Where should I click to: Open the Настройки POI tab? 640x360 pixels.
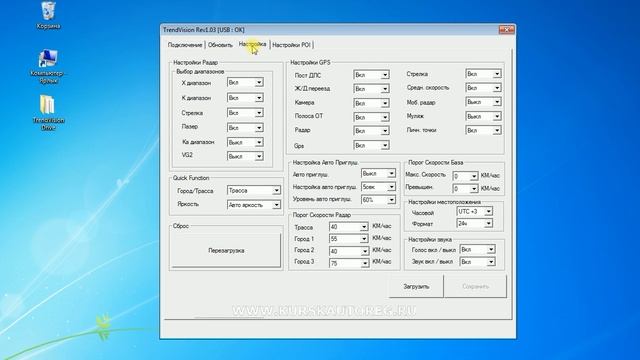click(291, 45)
